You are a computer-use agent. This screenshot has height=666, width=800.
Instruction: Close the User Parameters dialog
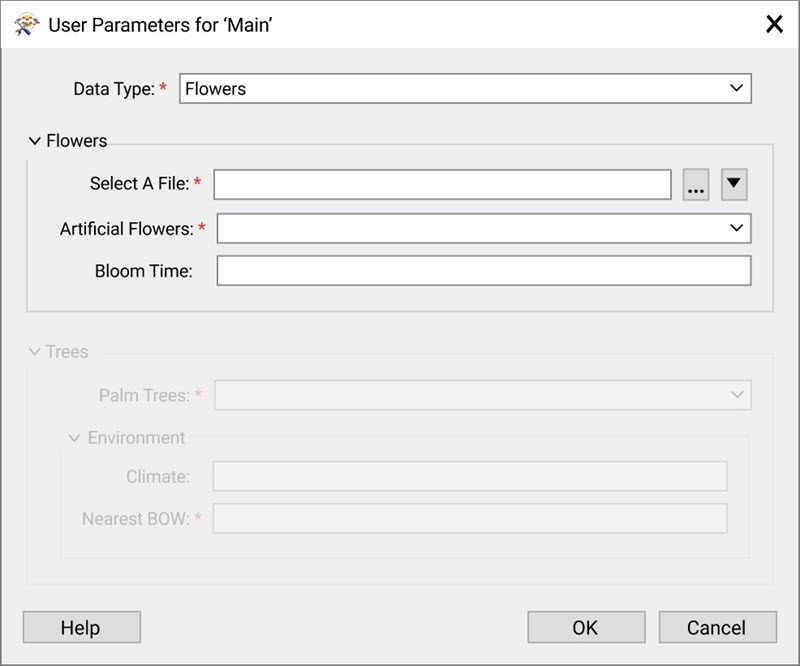click(x=774, y=24)
